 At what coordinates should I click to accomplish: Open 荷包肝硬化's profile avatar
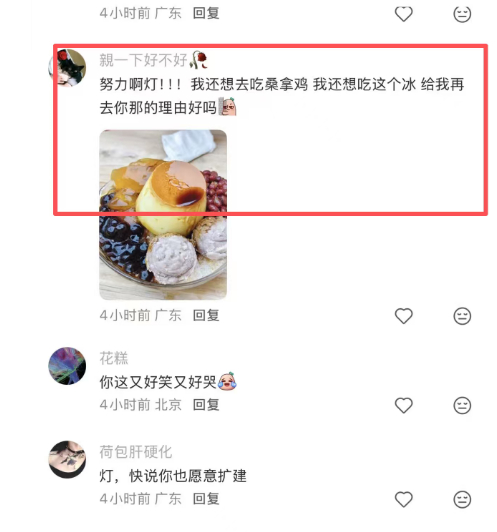[67, 459]
